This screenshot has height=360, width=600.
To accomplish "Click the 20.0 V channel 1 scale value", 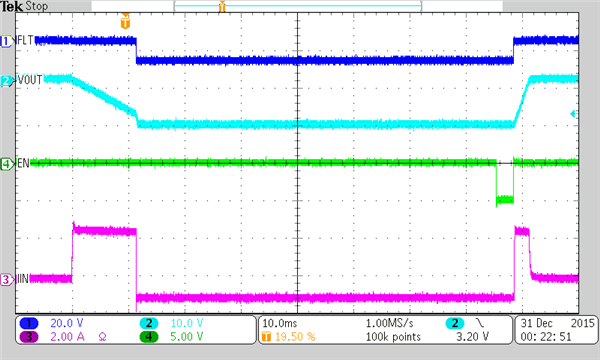I will 67,324.
